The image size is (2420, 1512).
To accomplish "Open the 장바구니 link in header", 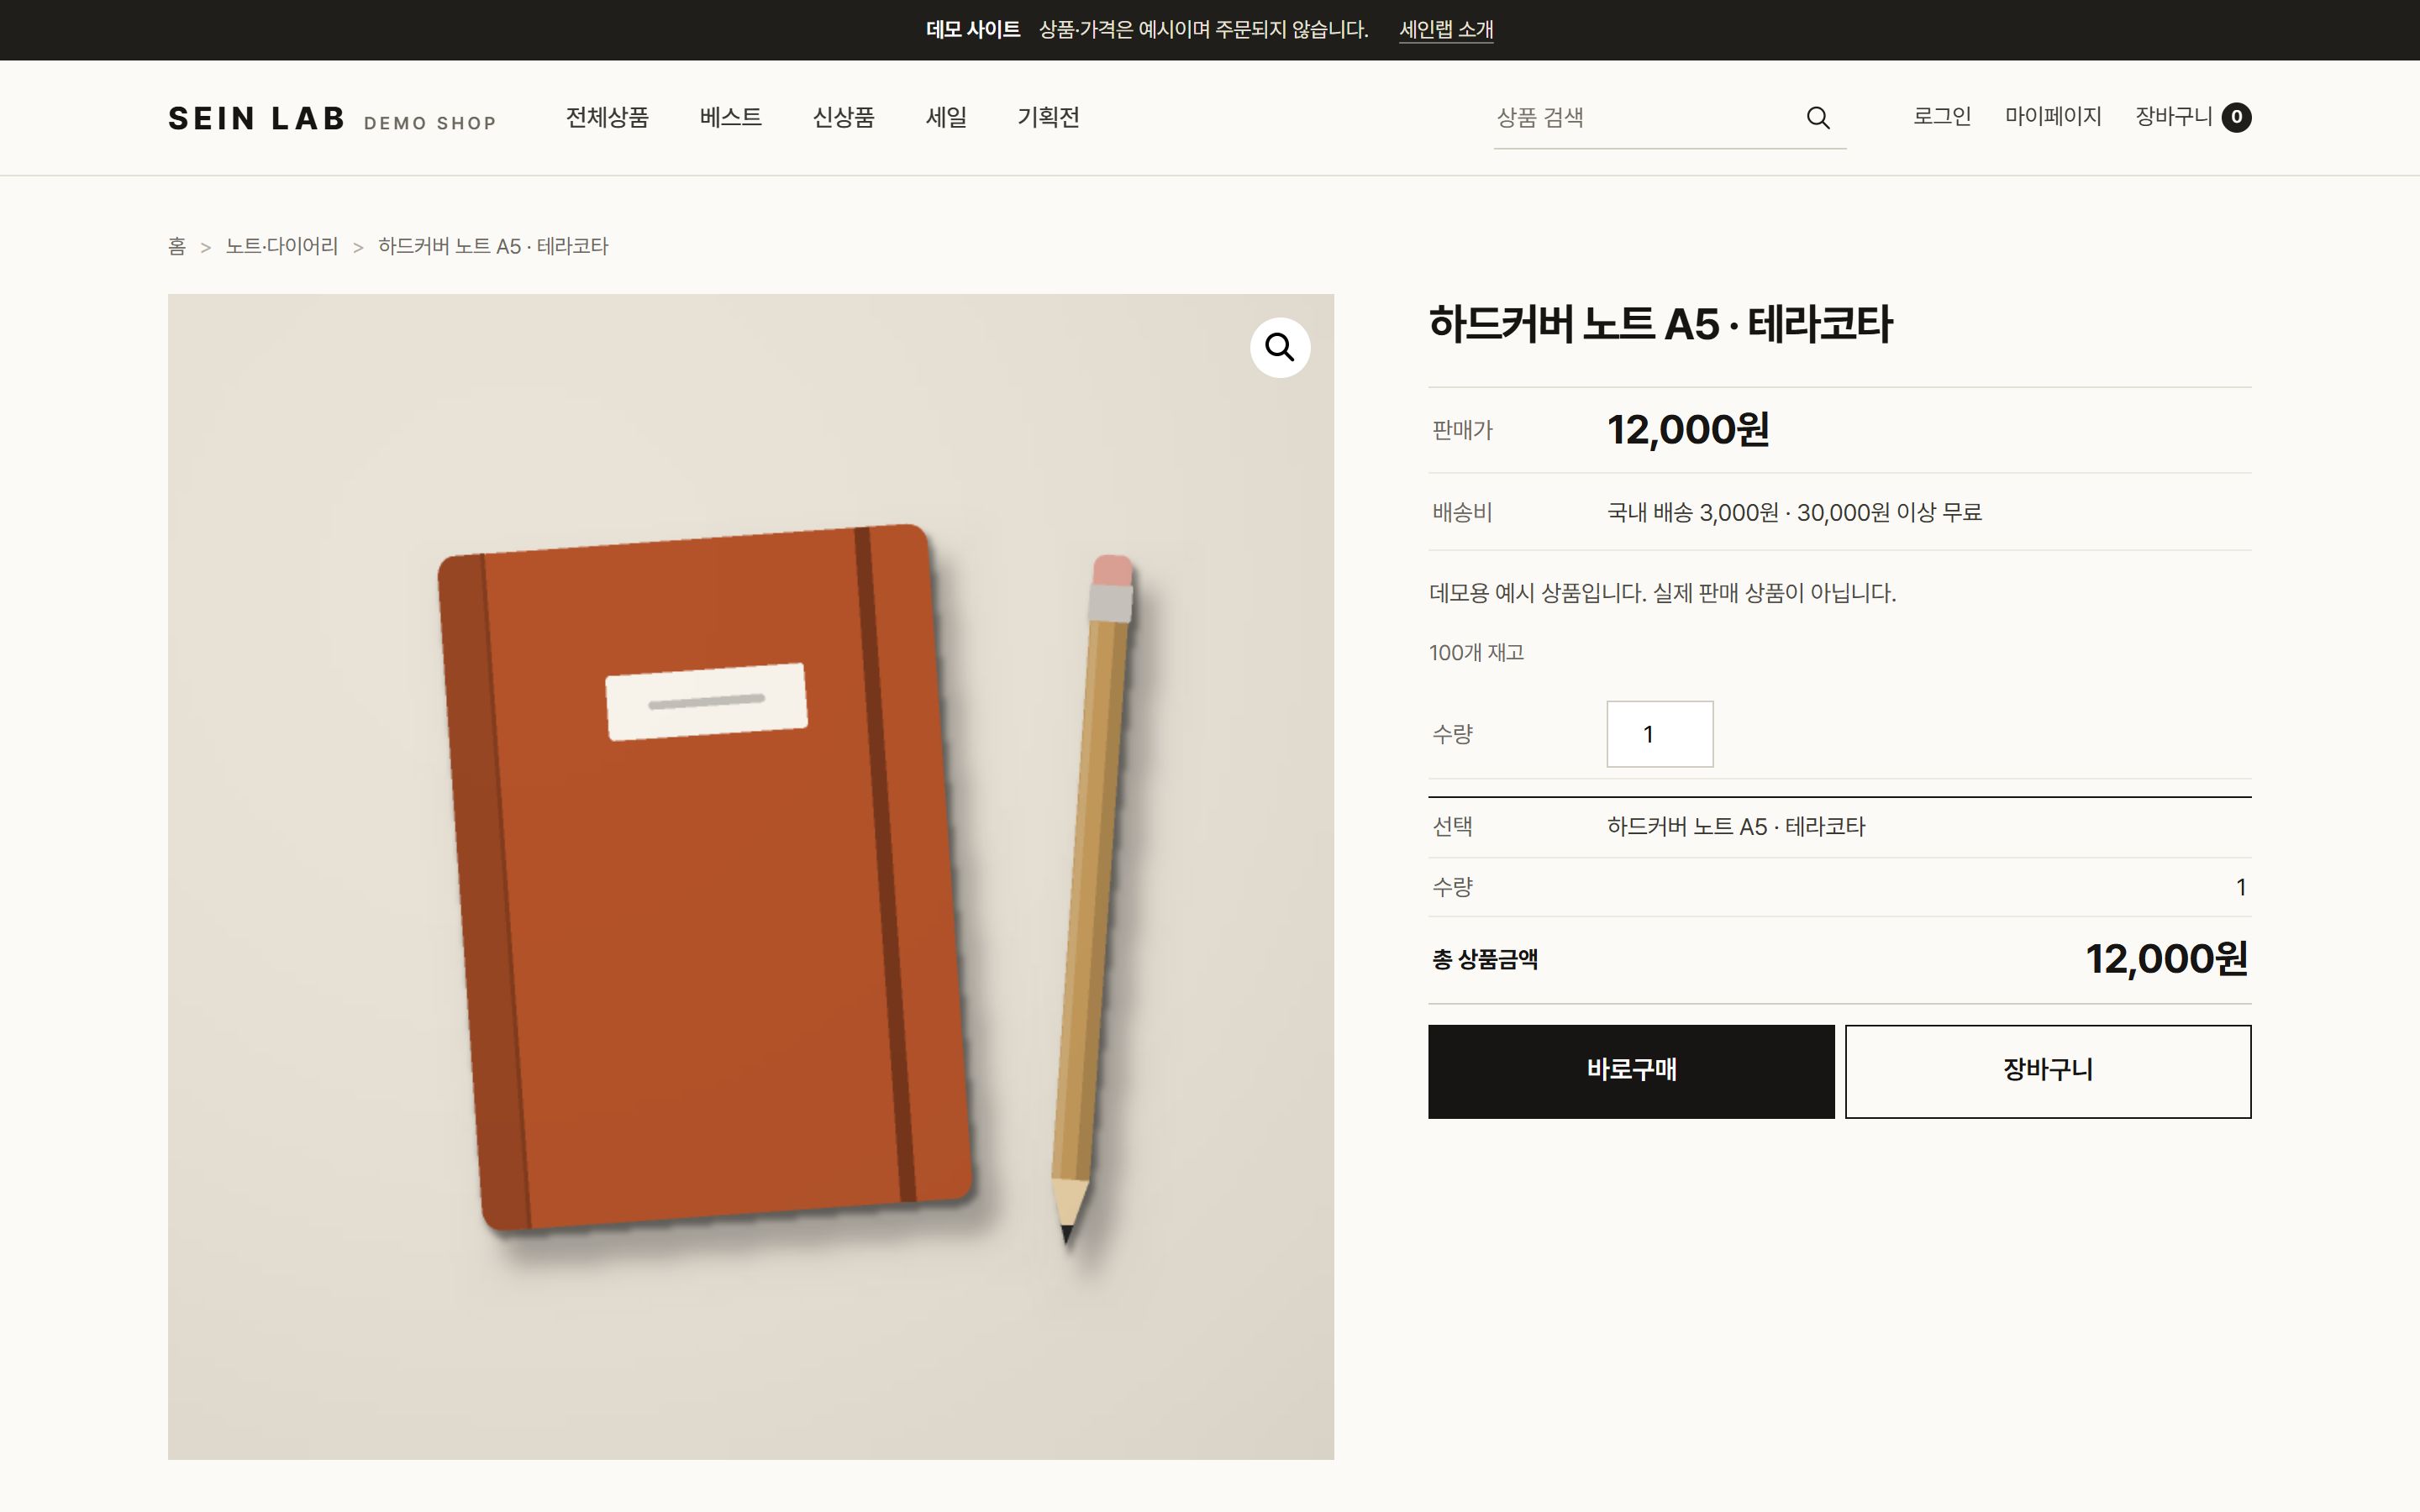I will [x=2174, y=117].
